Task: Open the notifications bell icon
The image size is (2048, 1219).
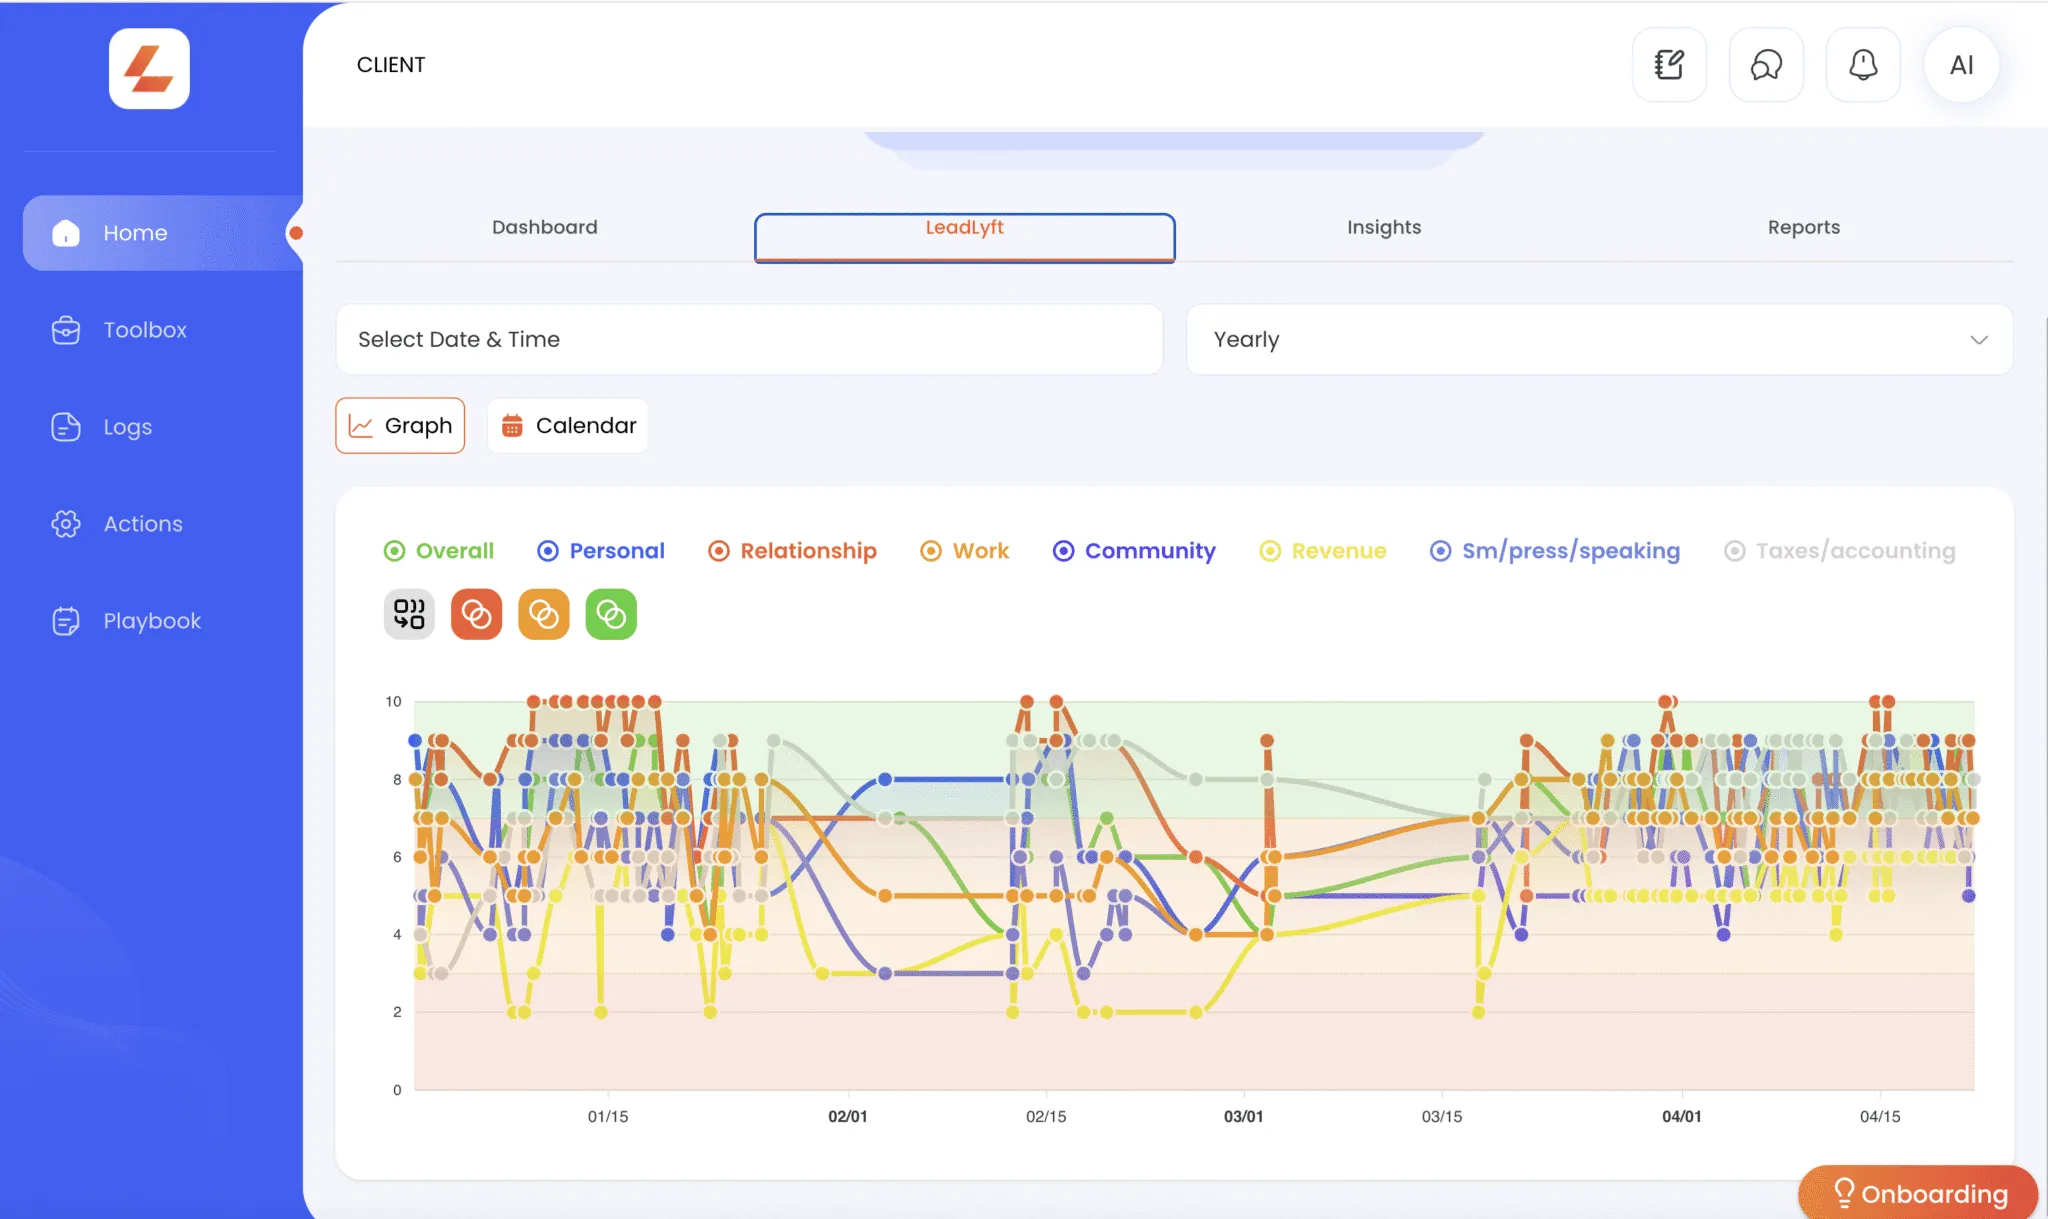Action: (1863, 65)
